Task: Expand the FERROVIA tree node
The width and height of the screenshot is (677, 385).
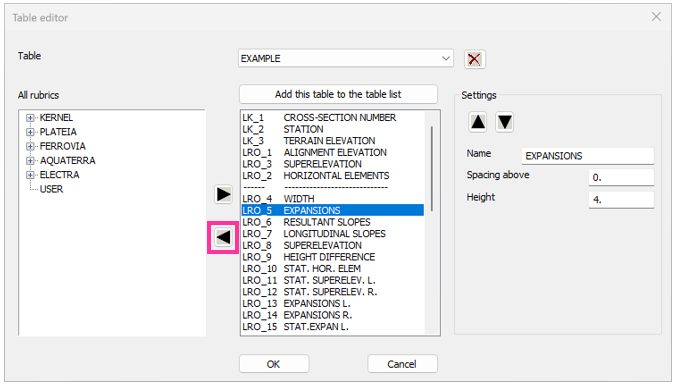Action: tap(30, 146)
